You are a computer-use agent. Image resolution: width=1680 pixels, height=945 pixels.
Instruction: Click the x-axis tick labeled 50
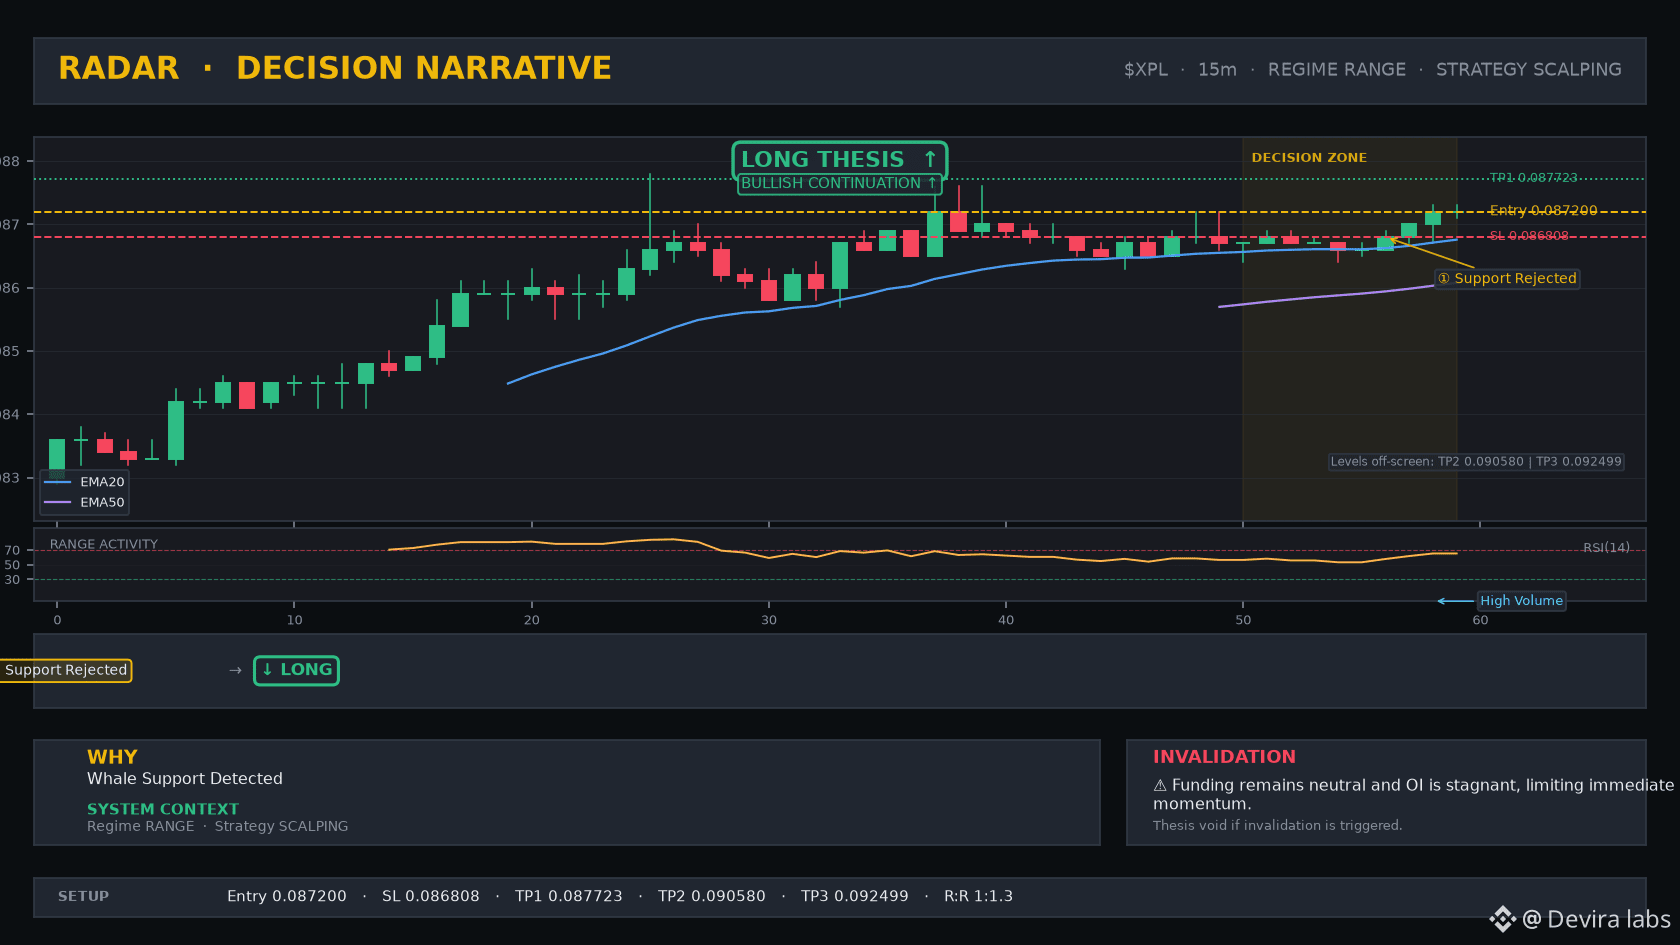pos(1243,620)
